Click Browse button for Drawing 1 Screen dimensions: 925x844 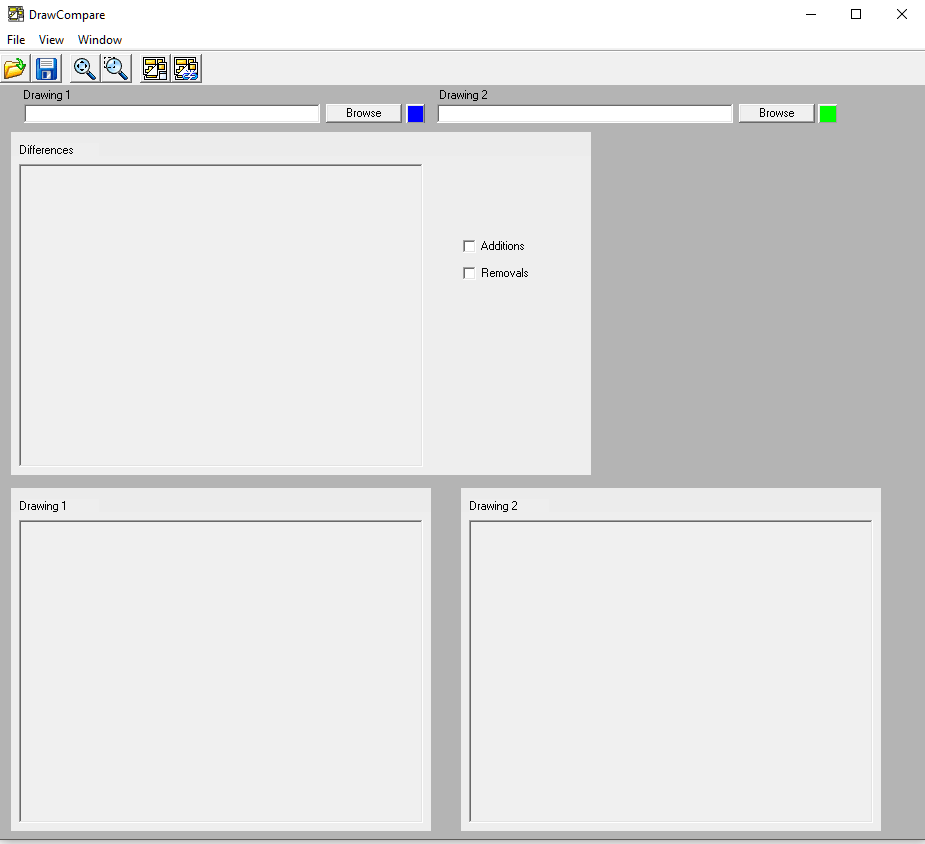click(x=363, y=113)
